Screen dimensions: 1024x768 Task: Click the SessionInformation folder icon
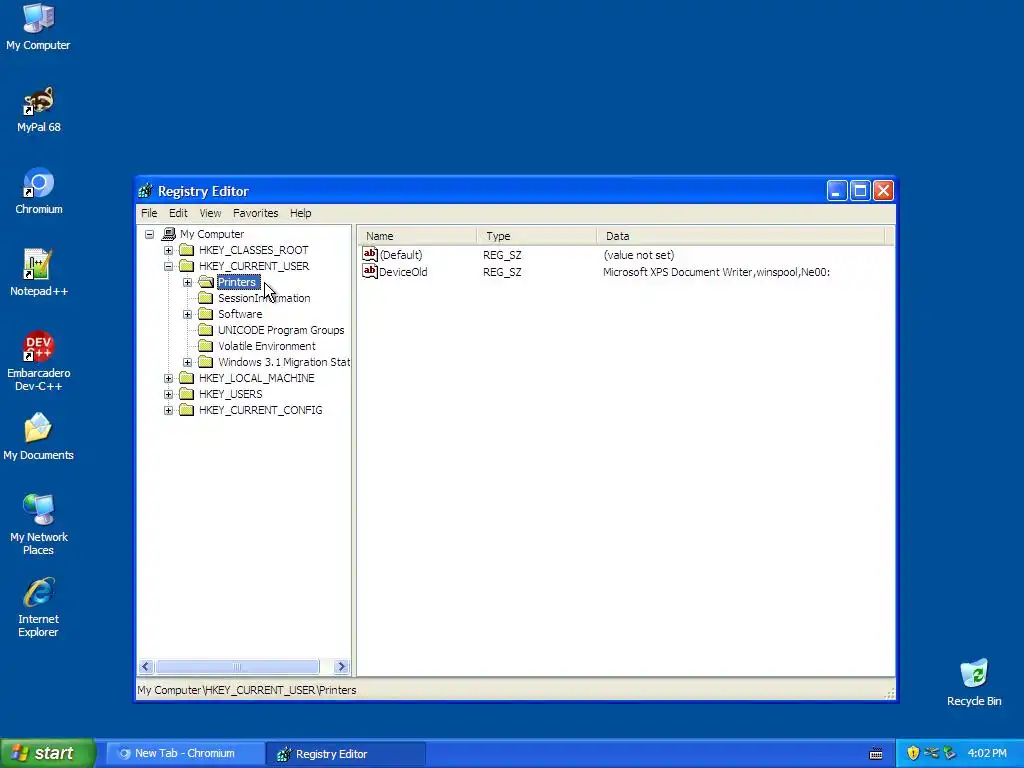click(x=206, y=298)
